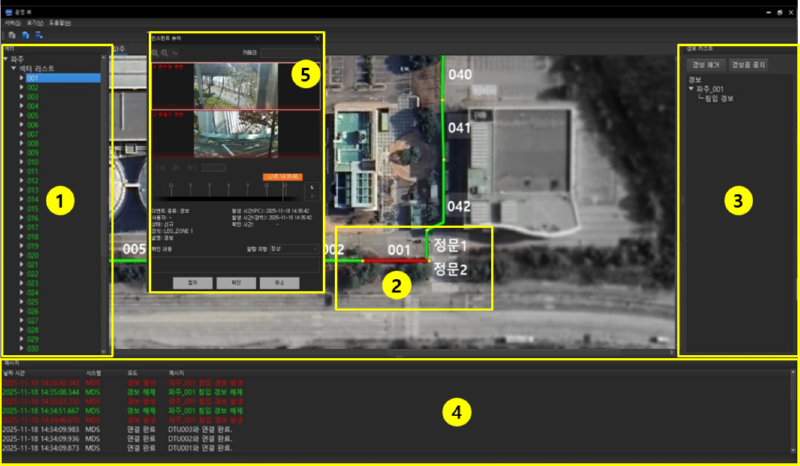Expand sector 002 in the tree
The image size is (800, 466).
pyautogui.click(x=21, y=87)
